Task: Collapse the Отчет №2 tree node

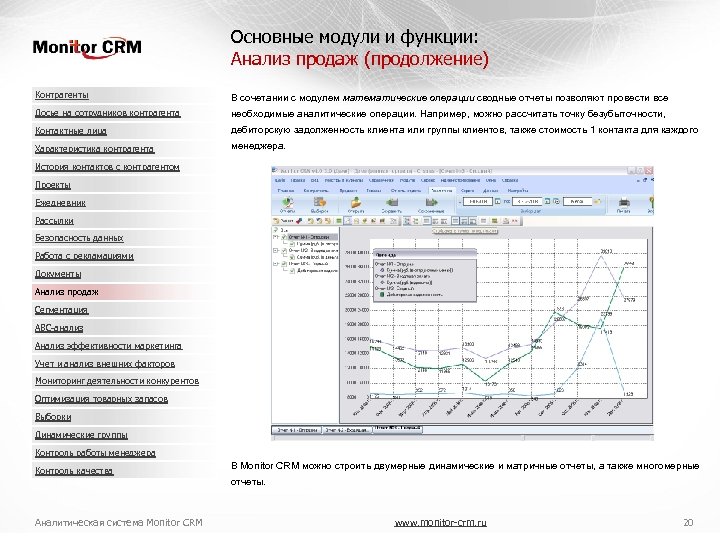Action: [276, 251]
